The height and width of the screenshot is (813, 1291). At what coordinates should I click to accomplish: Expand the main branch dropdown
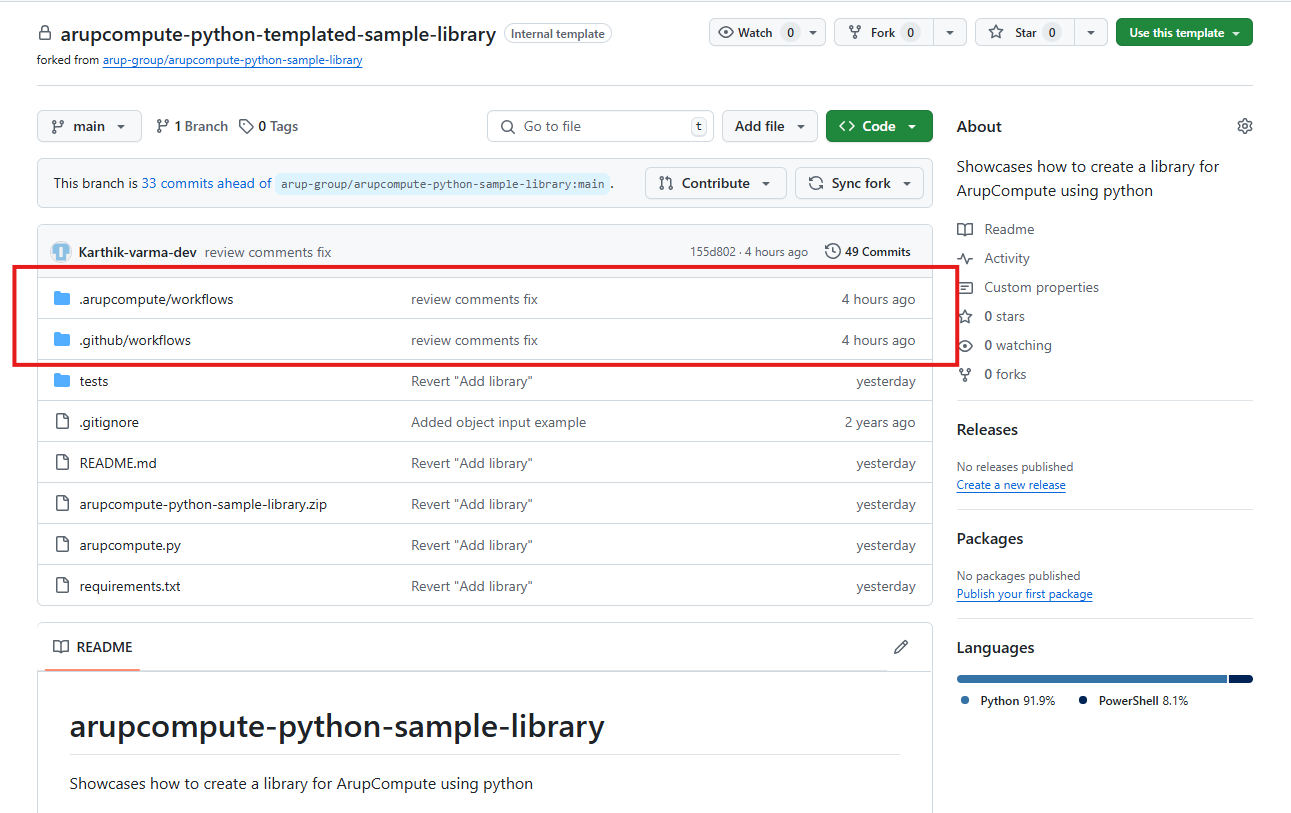point(89,126)
